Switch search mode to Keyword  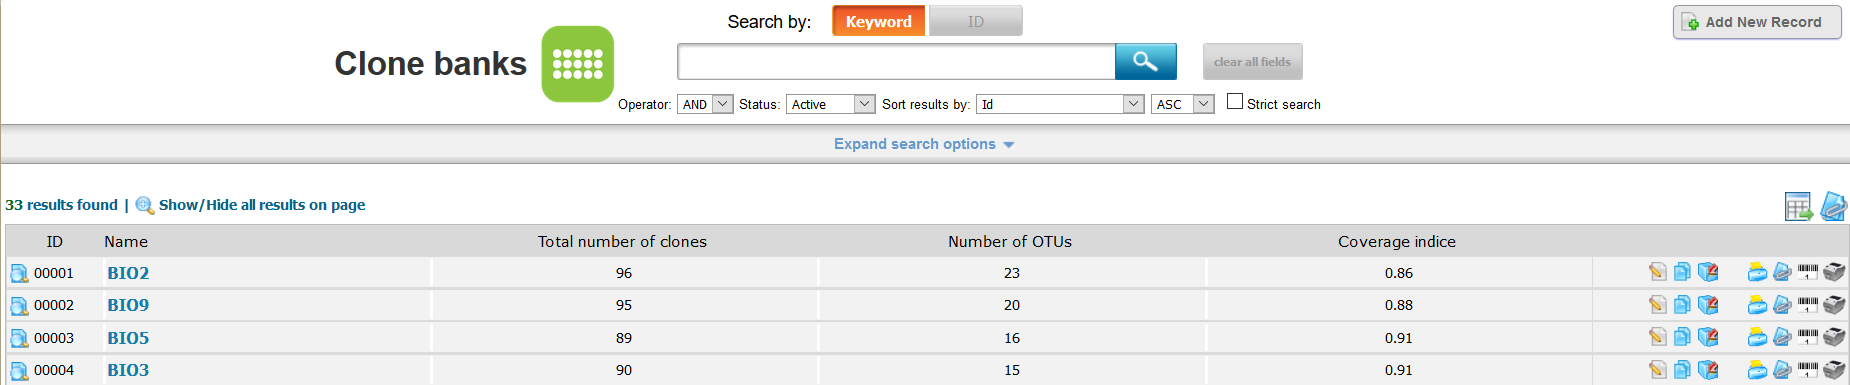(878, 21)
